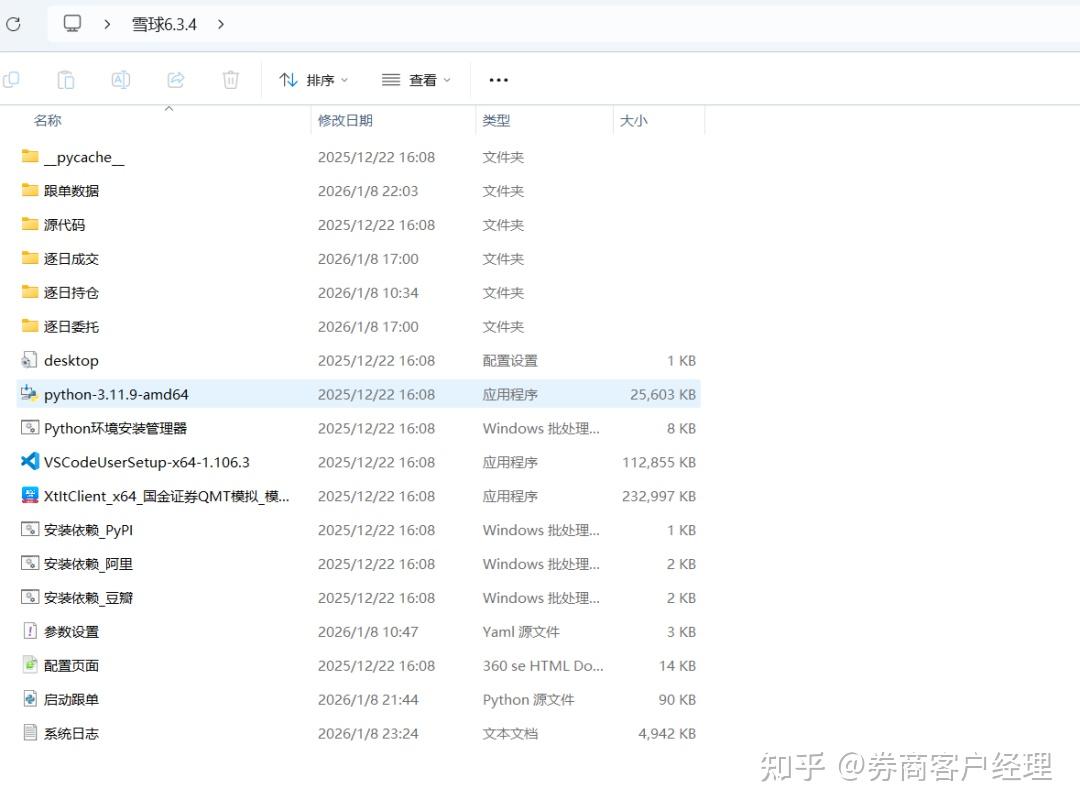
Task: Select the python-3.11.9-amd64 installer icon
Action: click(x=30, y=393)
